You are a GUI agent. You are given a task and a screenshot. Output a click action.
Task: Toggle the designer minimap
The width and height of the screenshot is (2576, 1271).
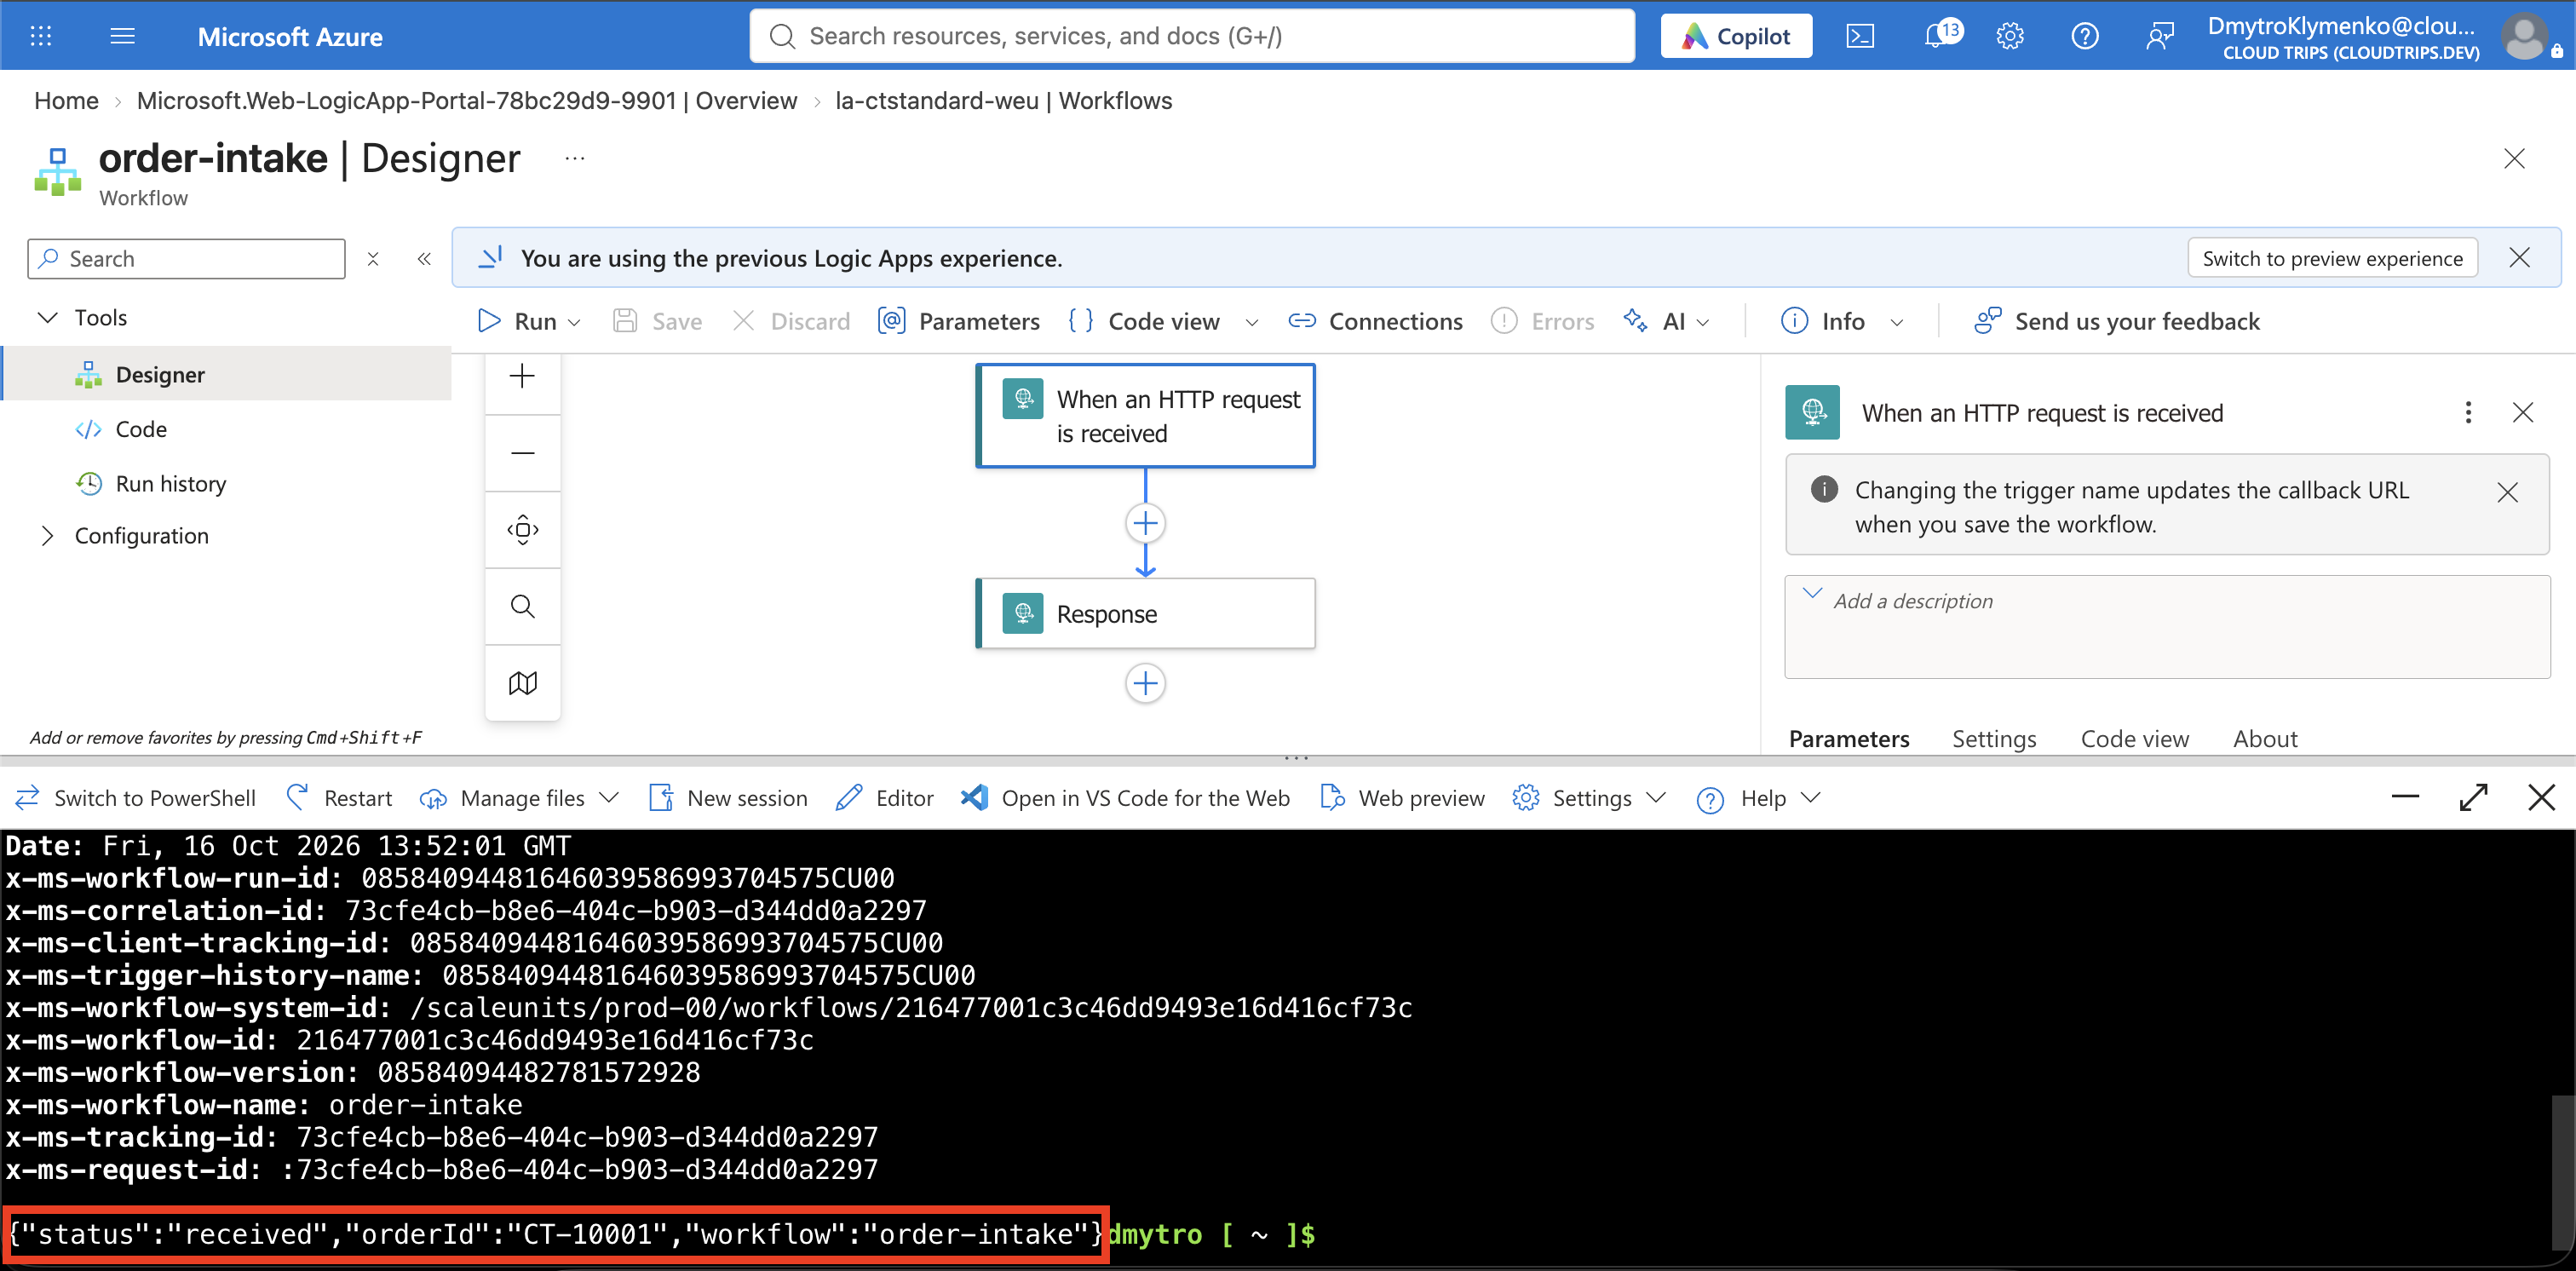[x=522, y=683]
